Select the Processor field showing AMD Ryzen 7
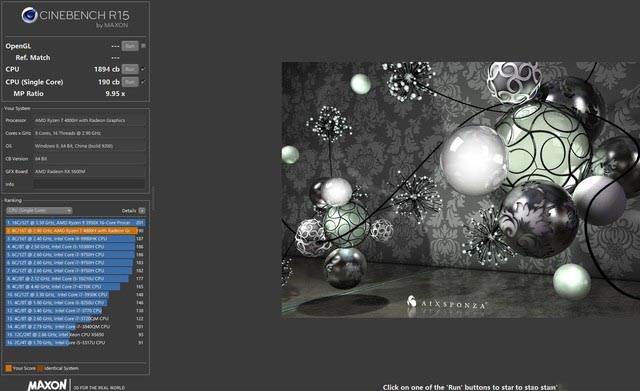Screen dimensions: 640x391 89,120
